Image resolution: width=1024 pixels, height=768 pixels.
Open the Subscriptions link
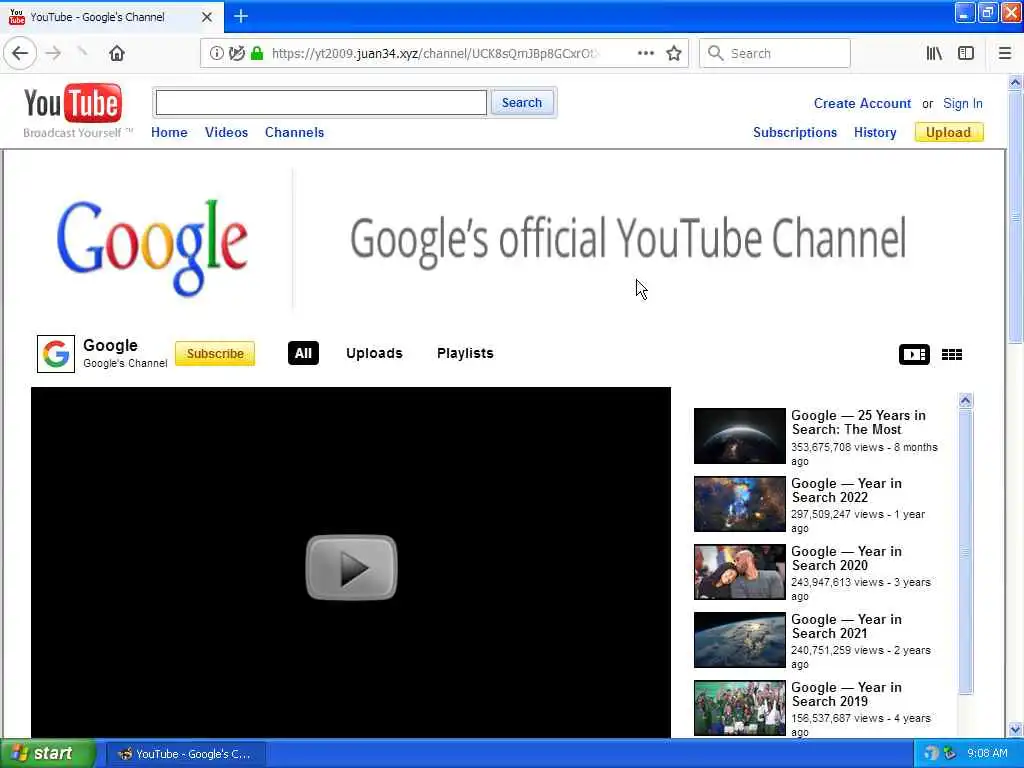pos(795,133)
